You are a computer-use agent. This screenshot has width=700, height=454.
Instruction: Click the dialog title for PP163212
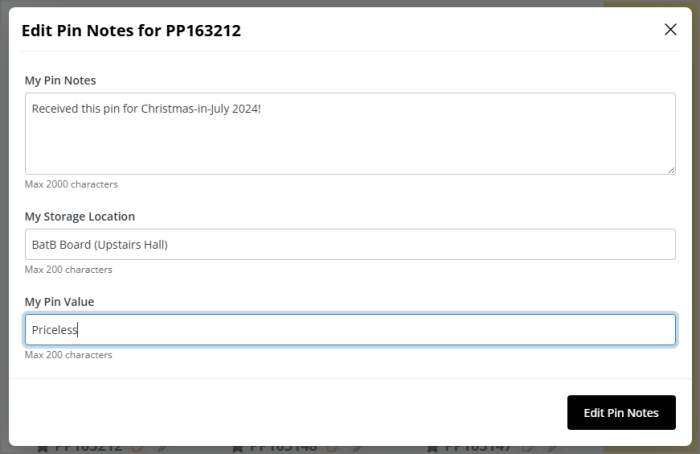point(131,30)
